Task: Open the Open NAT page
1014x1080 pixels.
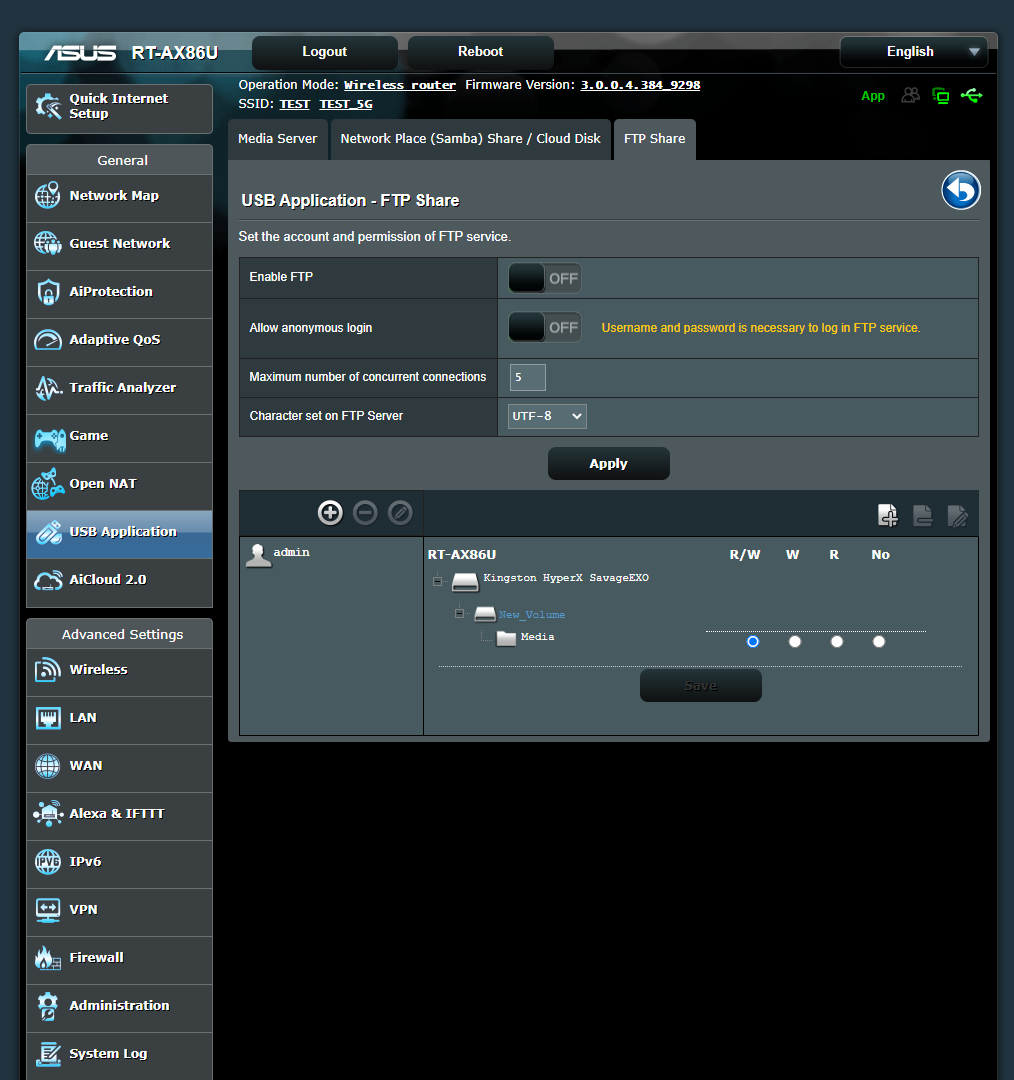Action: coord(119,486)
